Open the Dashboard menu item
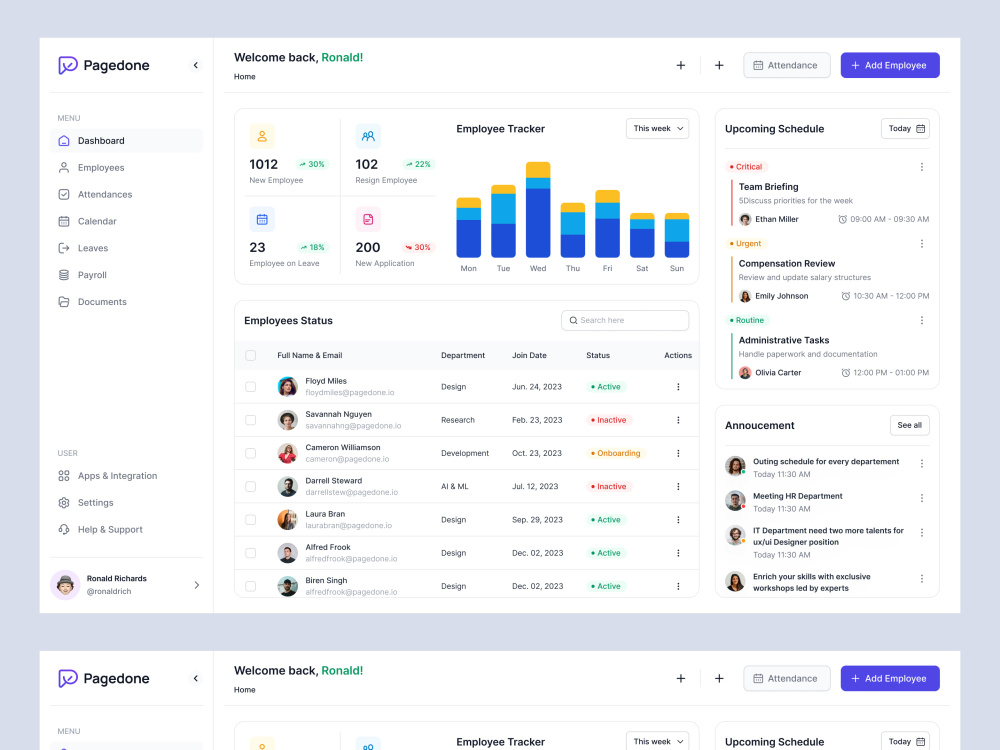The height and width of the screenshot is (750, 1000). tap(126, 141)
